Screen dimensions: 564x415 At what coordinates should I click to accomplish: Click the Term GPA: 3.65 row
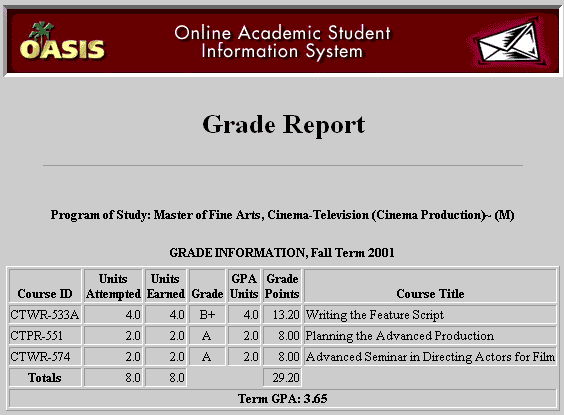click(x=283, y=398)
